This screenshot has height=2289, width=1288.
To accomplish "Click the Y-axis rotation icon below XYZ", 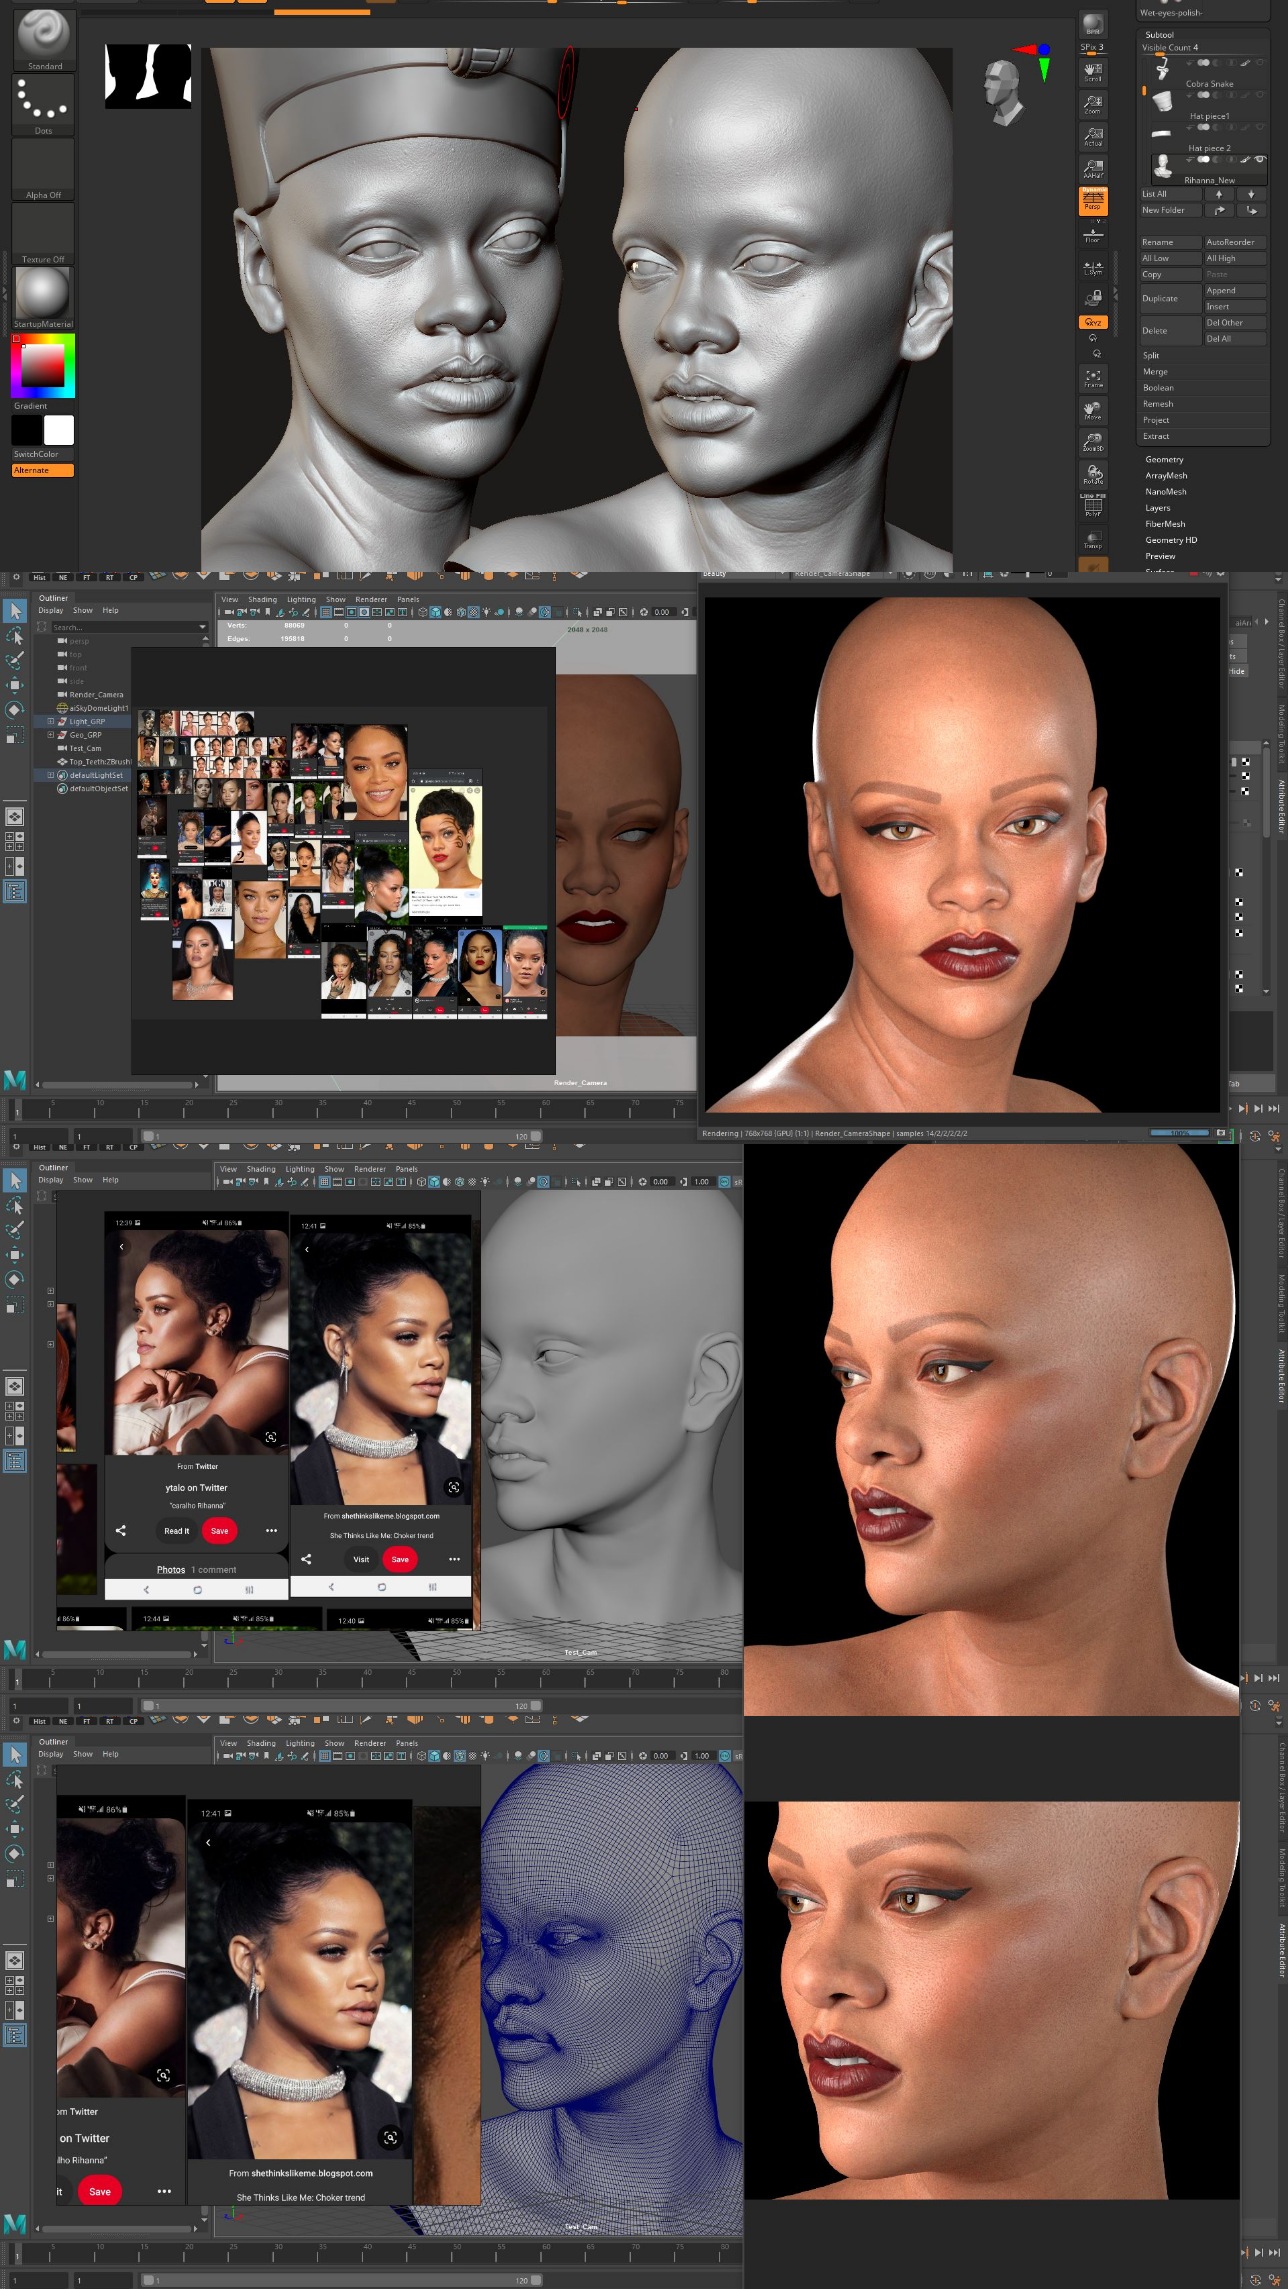I will coord(1093,338).
